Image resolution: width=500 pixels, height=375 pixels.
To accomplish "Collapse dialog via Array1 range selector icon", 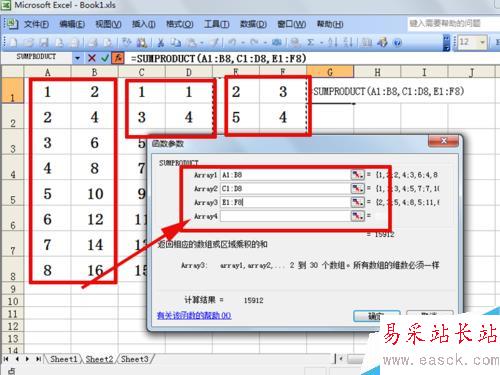I will pos(357,175).
